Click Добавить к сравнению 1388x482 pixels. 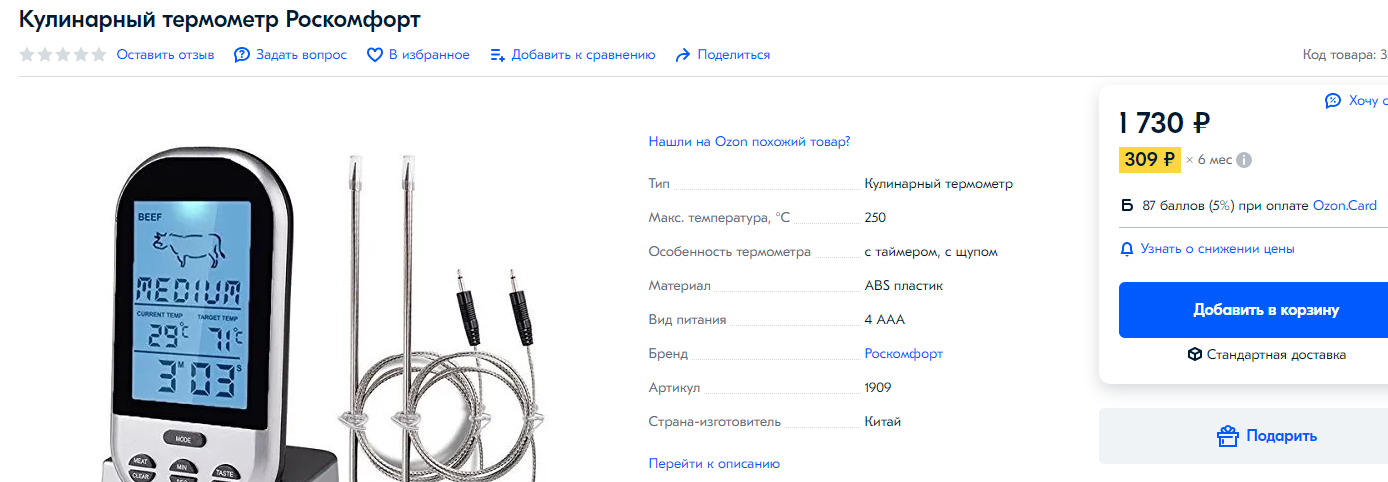click(x=584, y=55)
